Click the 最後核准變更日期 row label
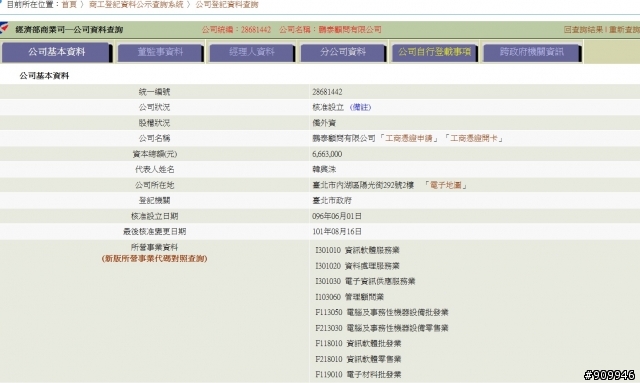Image resolution: width=640 pixels, height=383 pixels. tap(154, 232)
